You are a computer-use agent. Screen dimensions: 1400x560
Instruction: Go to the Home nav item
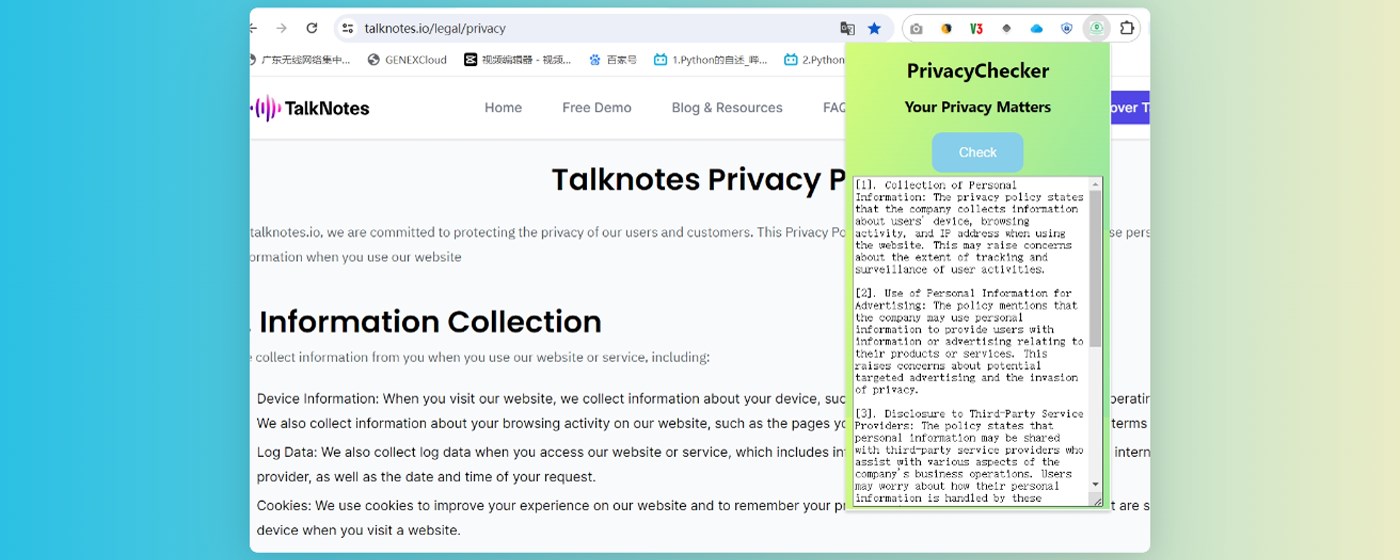503,108
